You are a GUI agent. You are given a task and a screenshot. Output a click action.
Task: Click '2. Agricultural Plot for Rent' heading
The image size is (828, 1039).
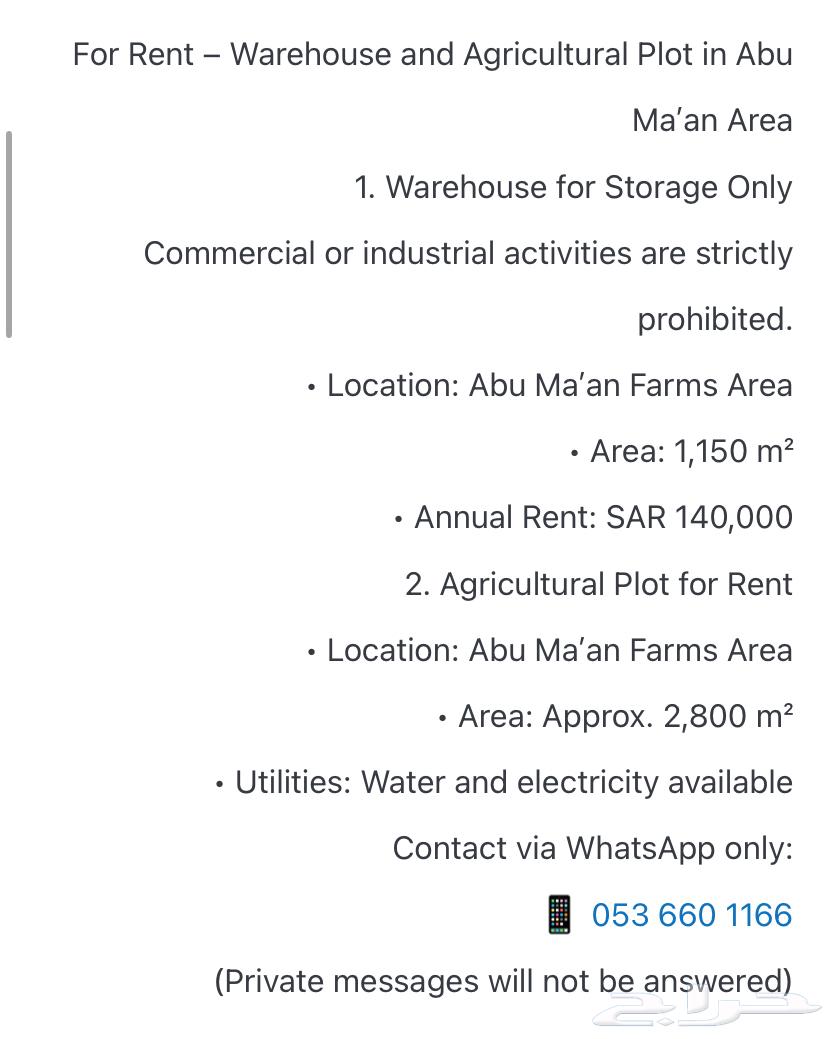[599, 584]
